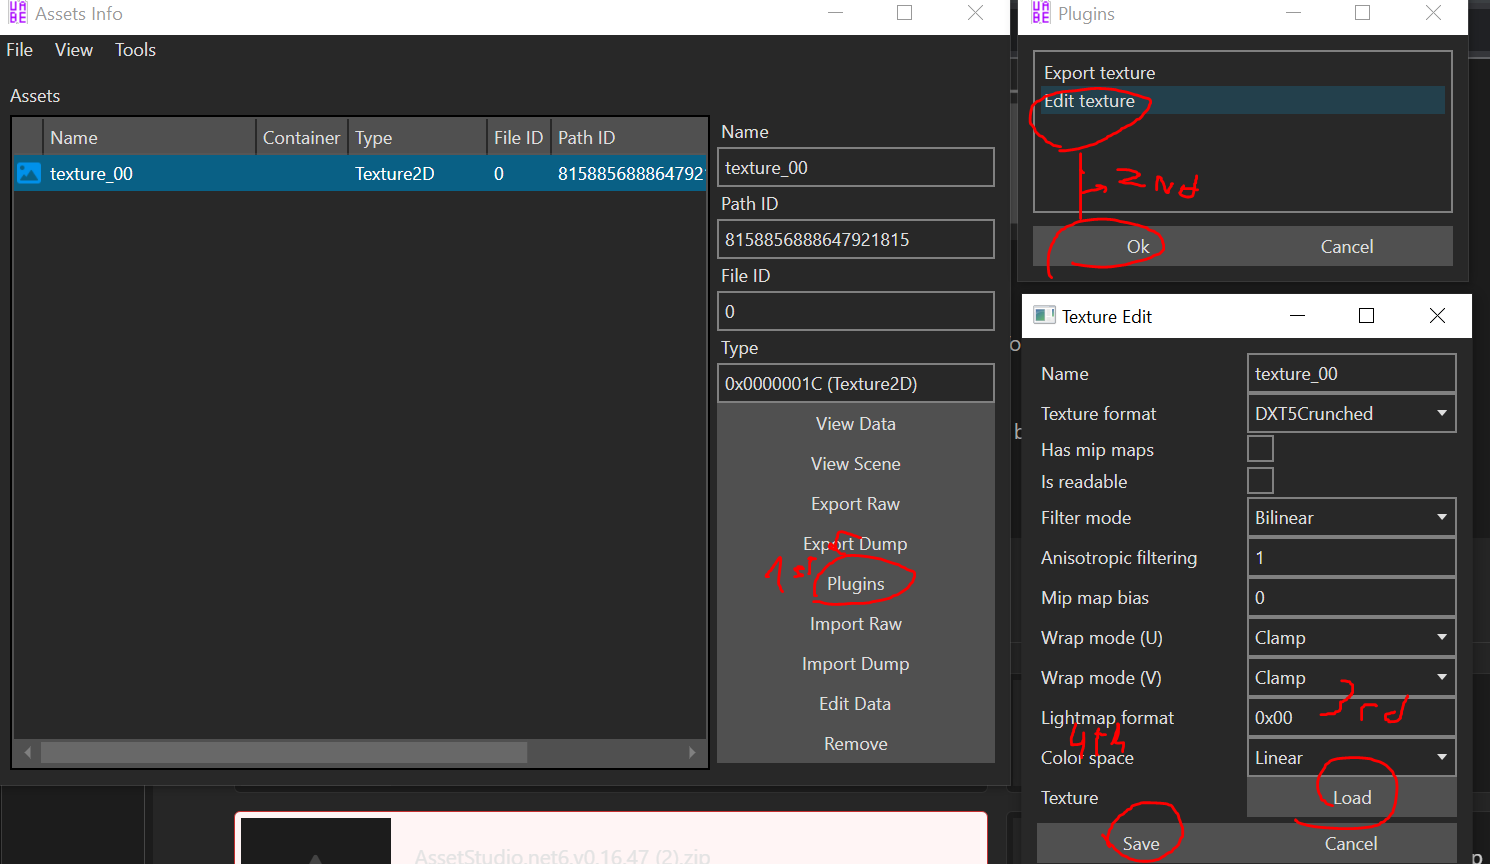
Task: Toggle the Is readable checkbox
Action: tap(1260, 481)
